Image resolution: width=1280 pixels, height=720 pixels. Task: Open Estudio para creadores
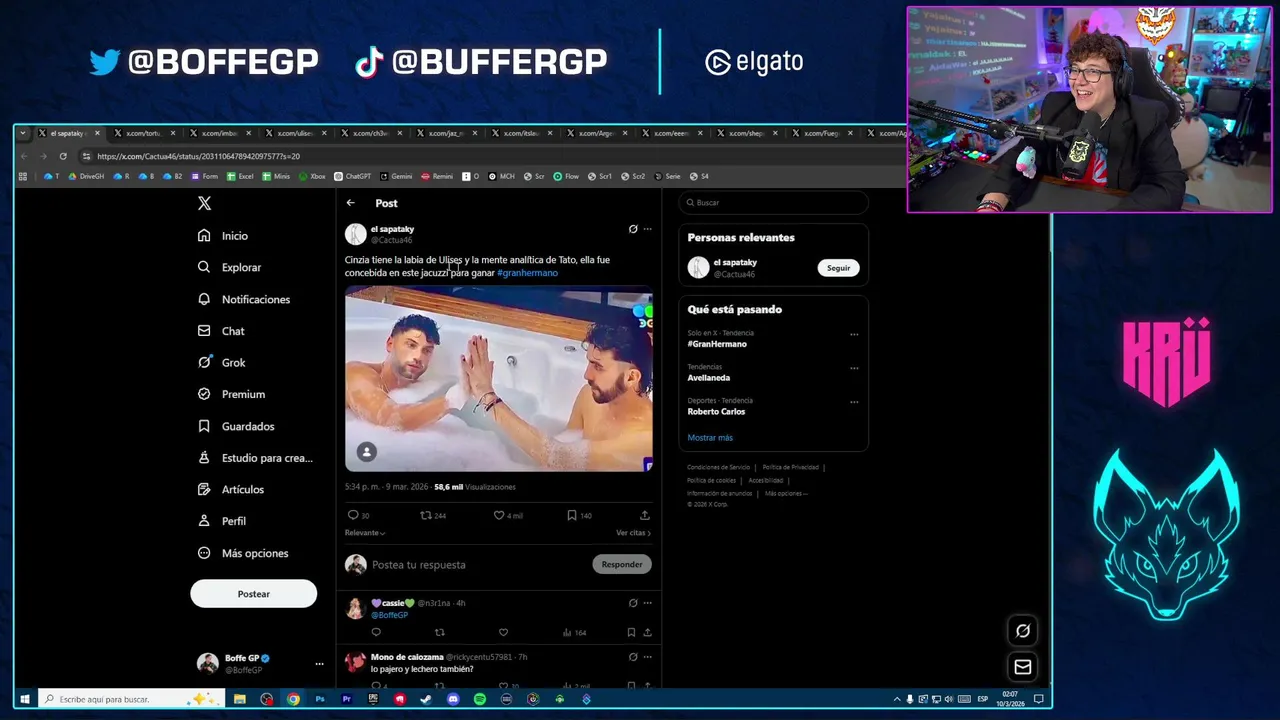coord(255,458)
